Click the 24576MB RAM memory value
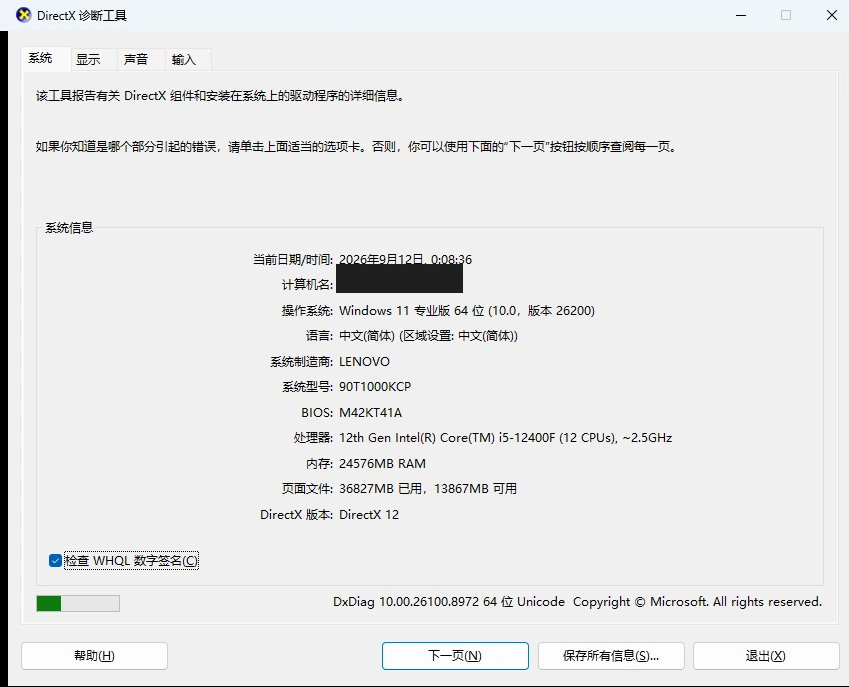 [x=382, y=464]
